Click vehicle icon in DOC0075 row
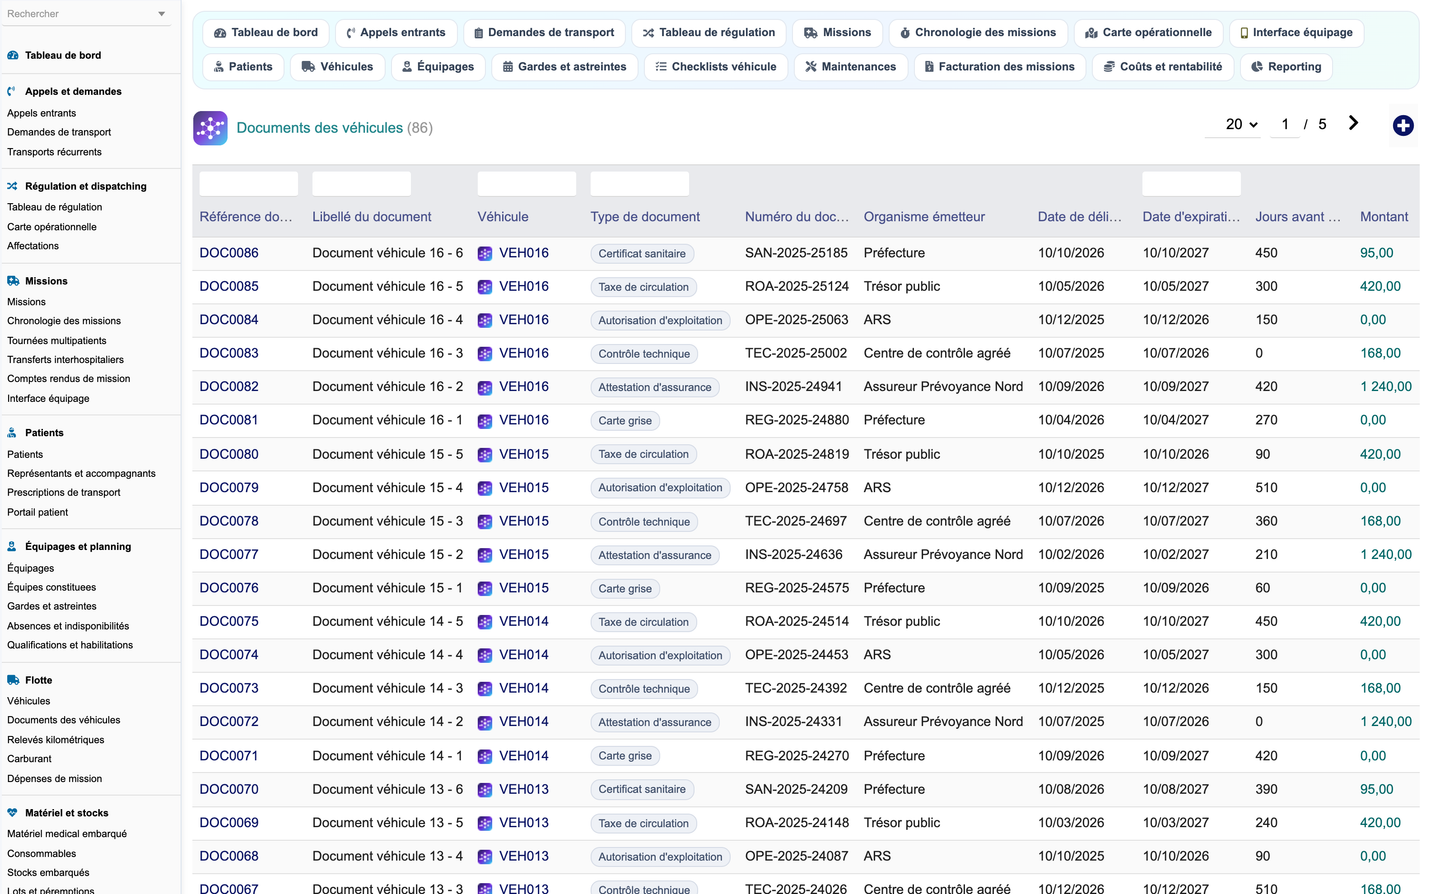1445x894 pixels. 485,622
